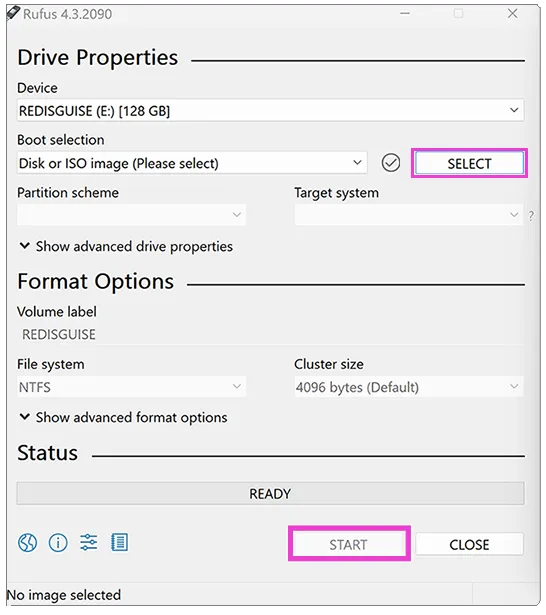This screenshot has height=615, width=546.
Task: Open application settings sliders icon
Action: (x=89, y=543)
